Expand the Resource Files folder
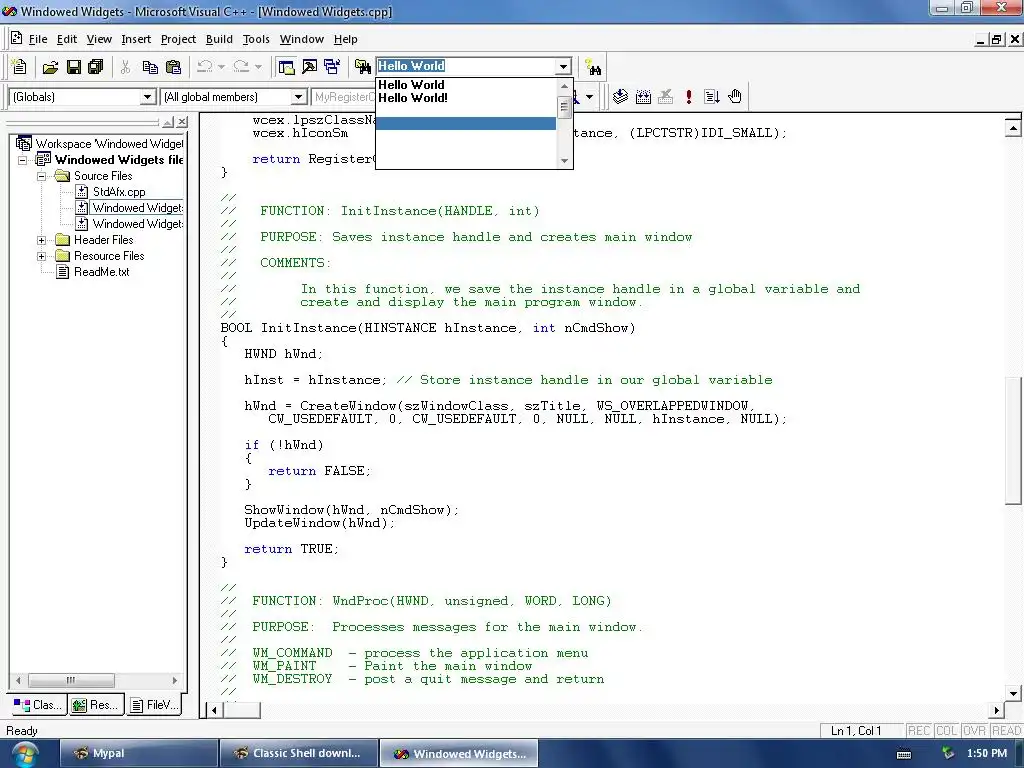Screen dimensions: 1024x768 point(41,256)
